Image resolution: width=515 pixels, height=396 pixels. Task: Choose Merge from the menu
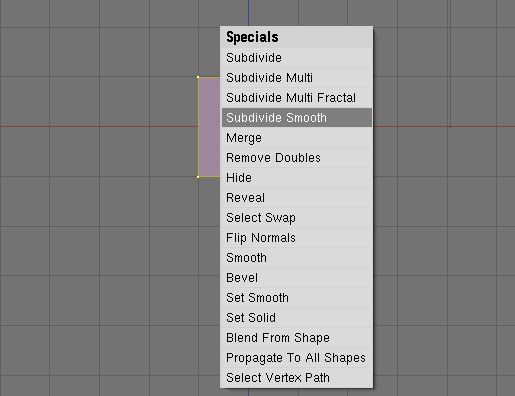click(297, 138)
